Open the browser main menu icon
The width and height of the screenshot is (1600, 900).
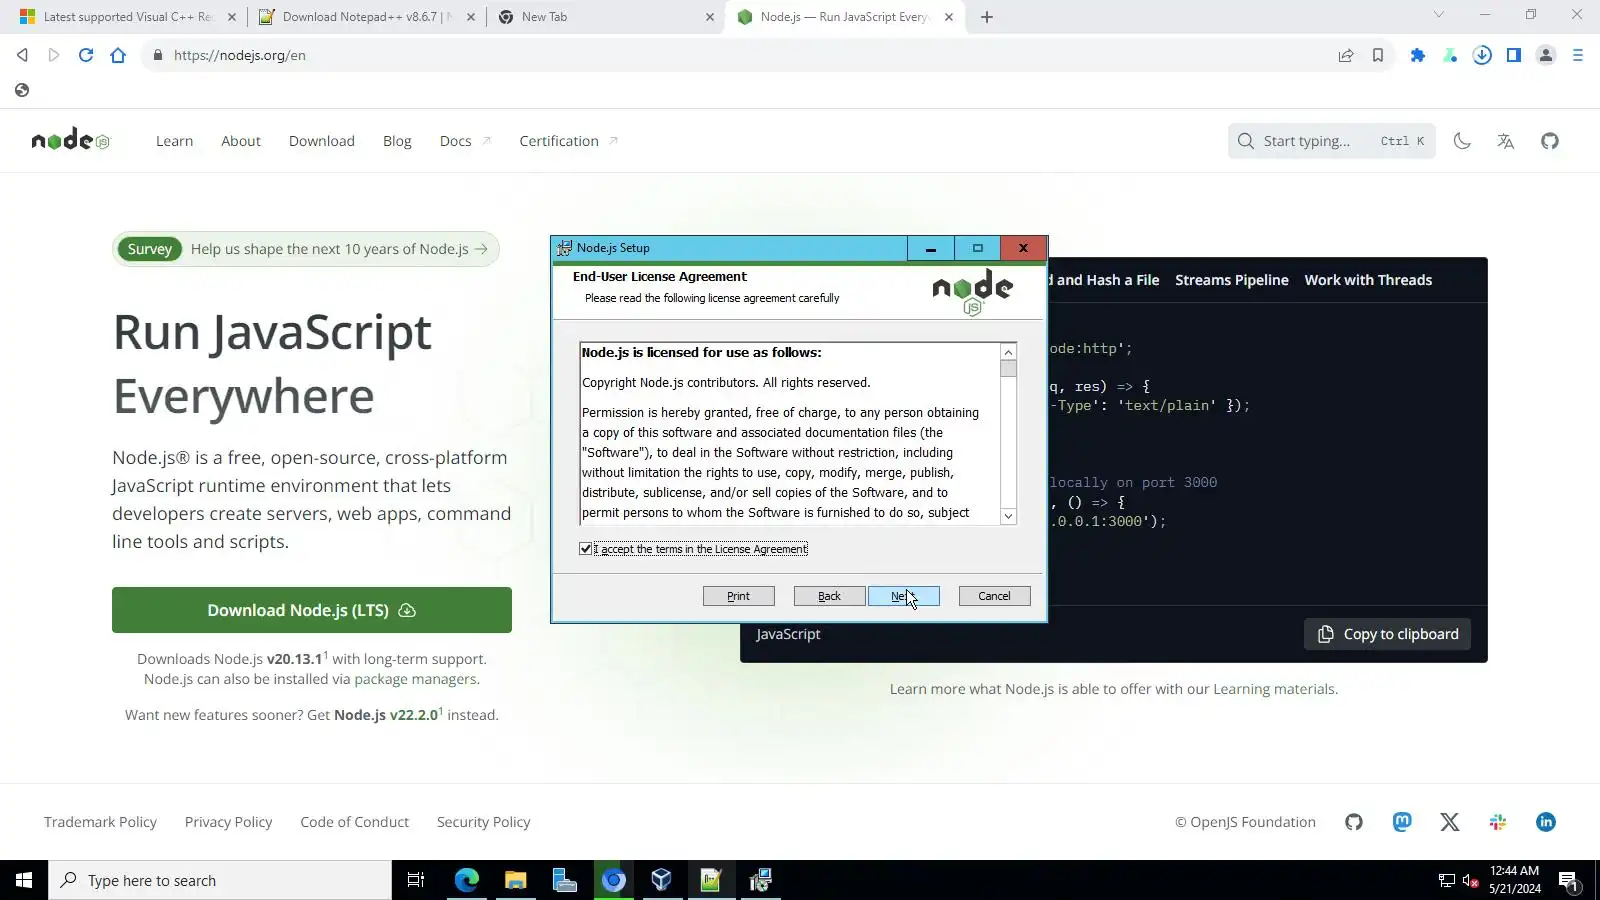click(1578, 55)
